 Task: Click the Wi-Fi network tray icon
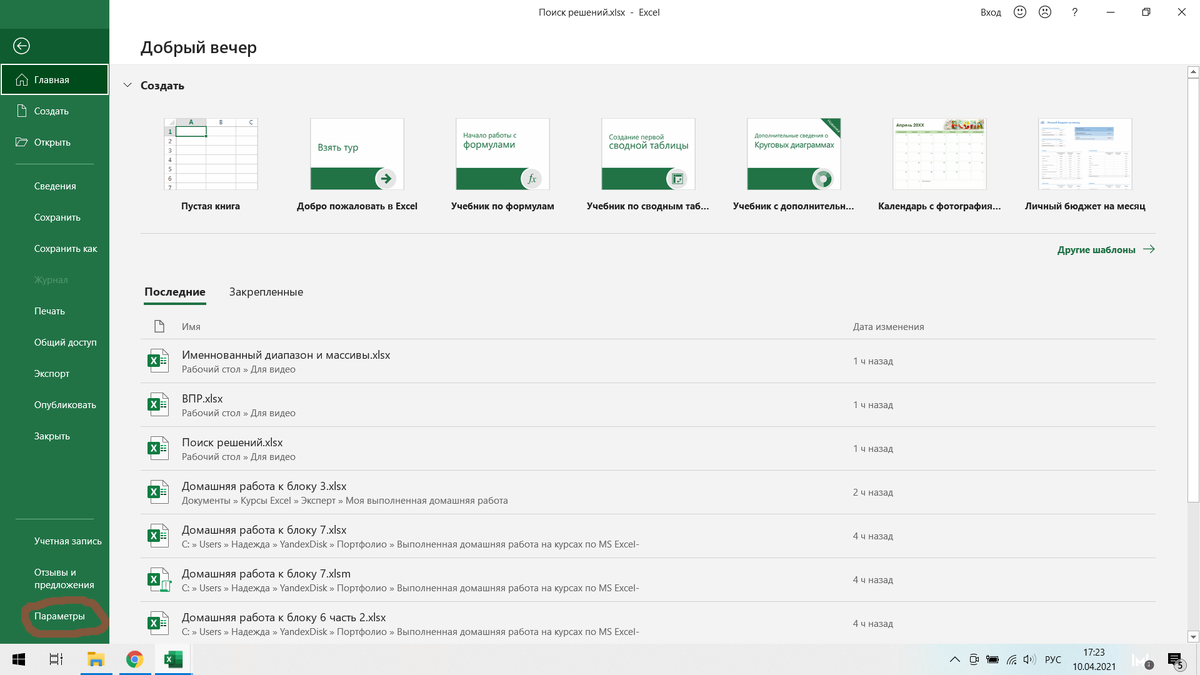[1011, 660]
